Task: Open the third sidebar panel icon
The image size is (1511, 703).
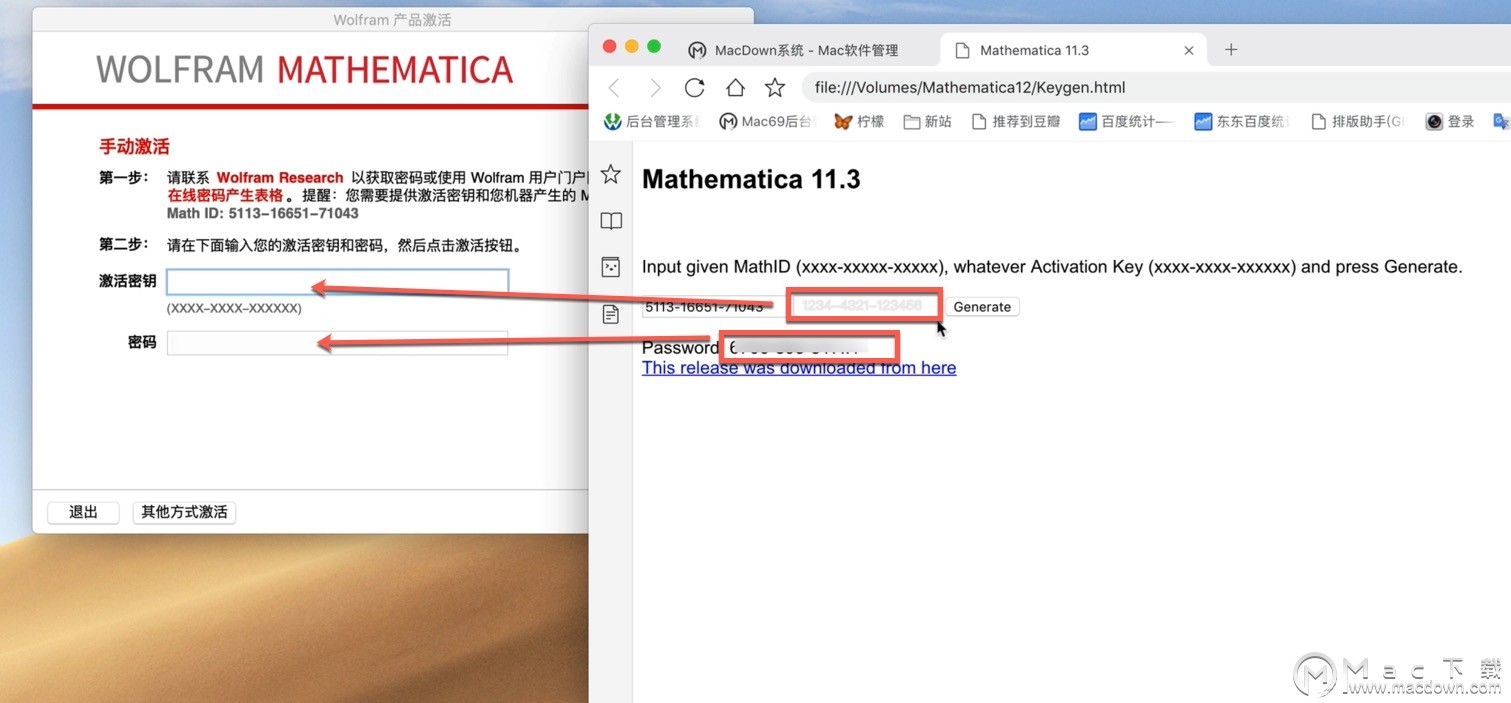Action: tap(611, 267)
